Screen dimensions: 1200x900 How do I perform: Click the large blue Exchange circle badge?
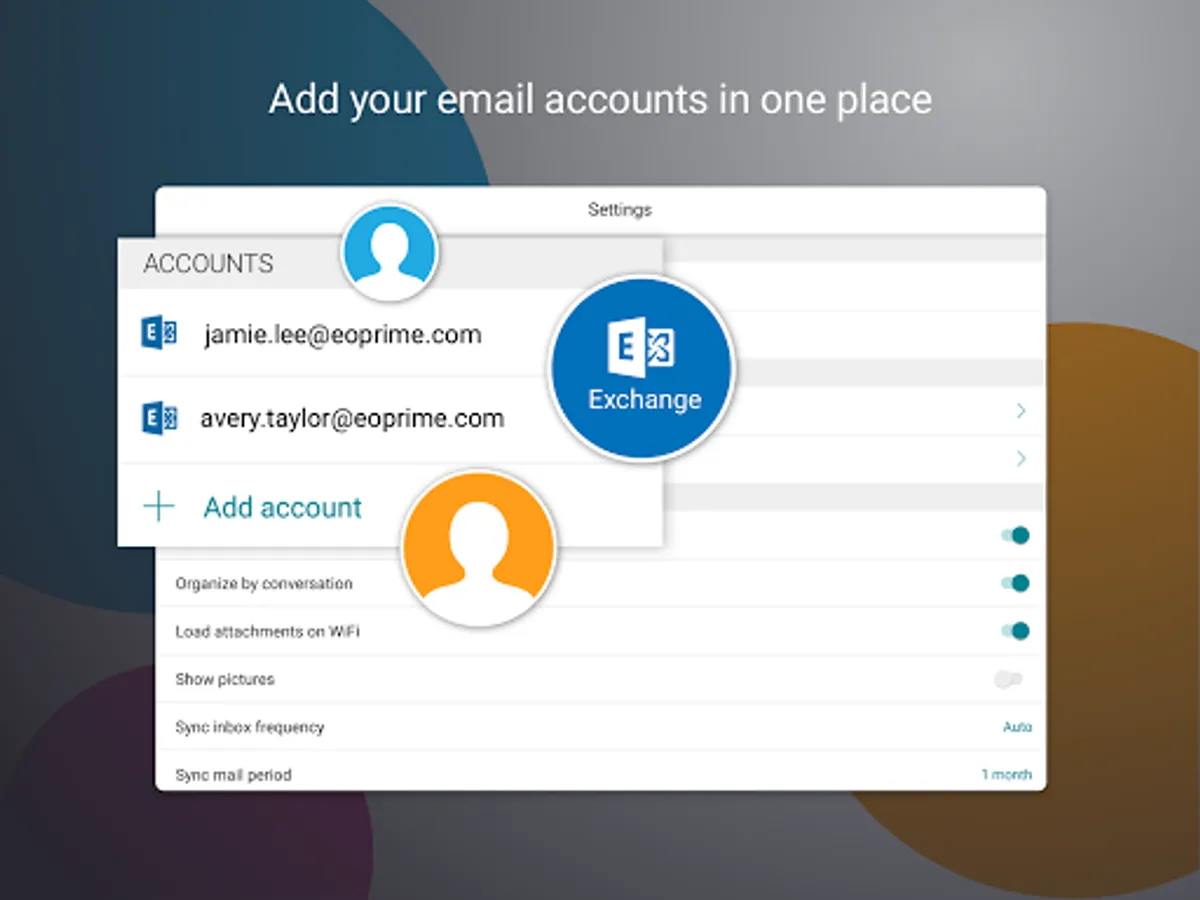(x=642, y=368)
